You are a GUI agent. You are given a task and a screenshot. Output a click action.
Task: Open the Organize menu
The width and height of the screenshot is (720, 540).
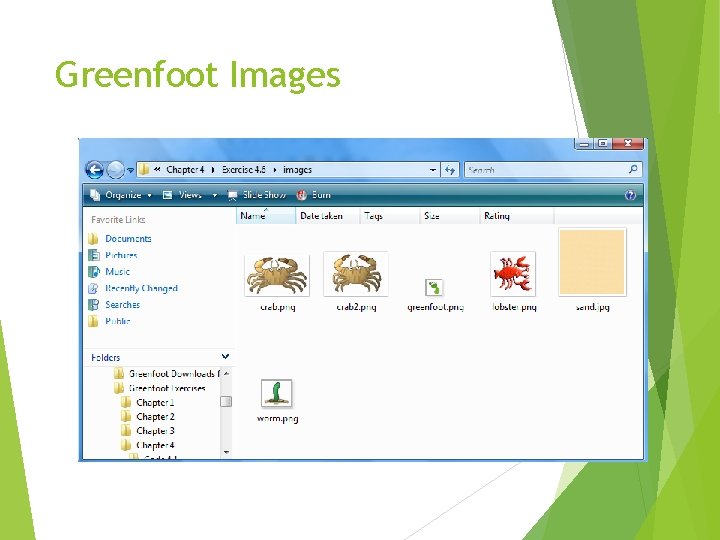coord(120,195)
